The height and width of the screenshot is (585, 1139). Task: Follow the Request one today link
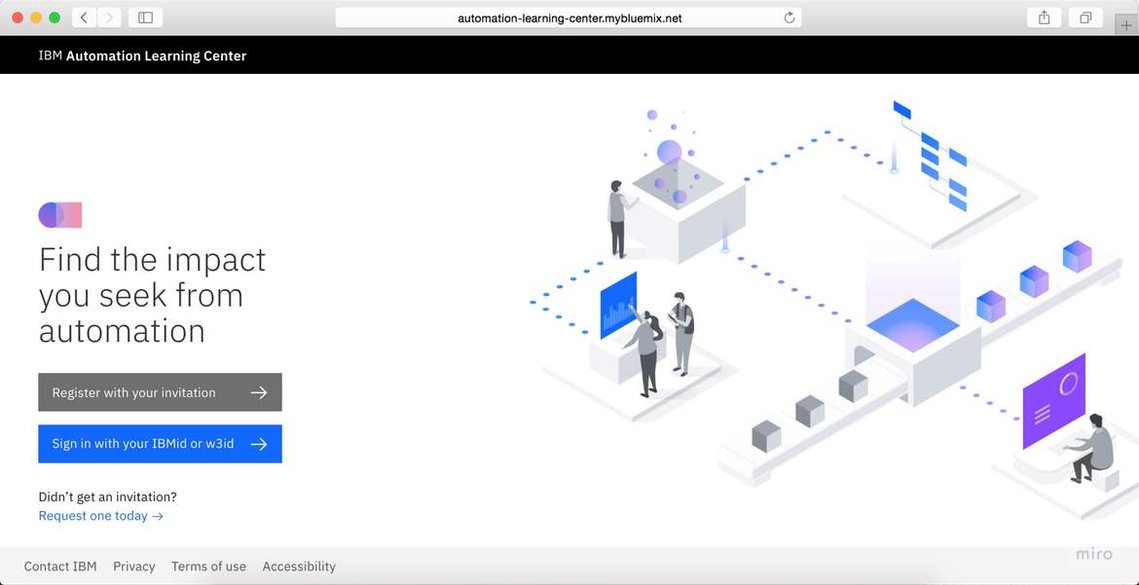[101, 516]
